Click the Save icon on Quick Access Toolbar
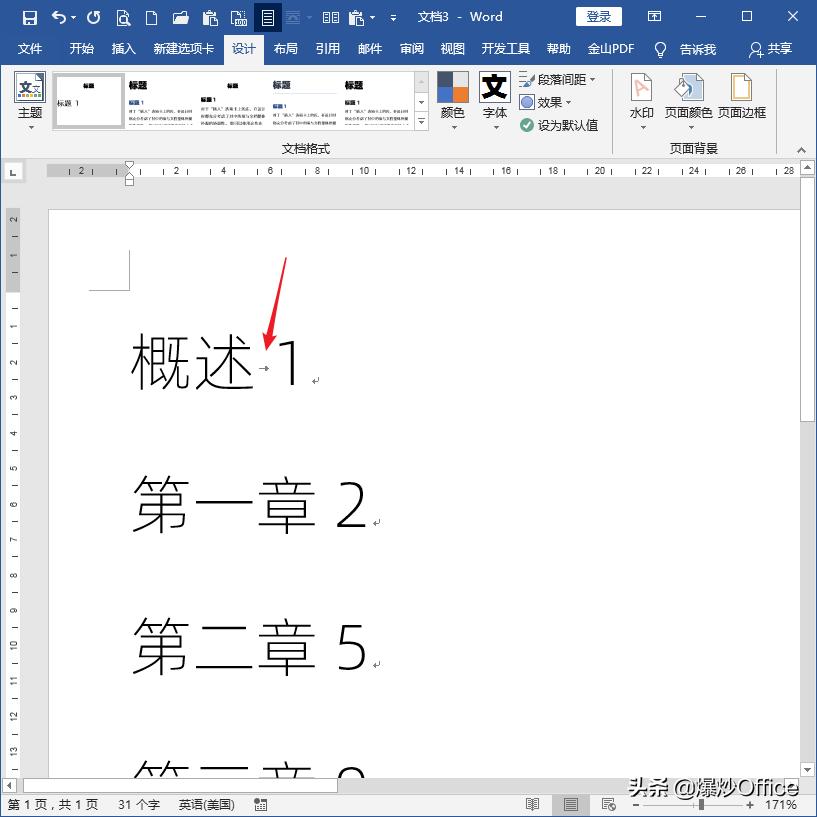Image resolution: width=817 pixels, height=817 pixels. (28, 16)
